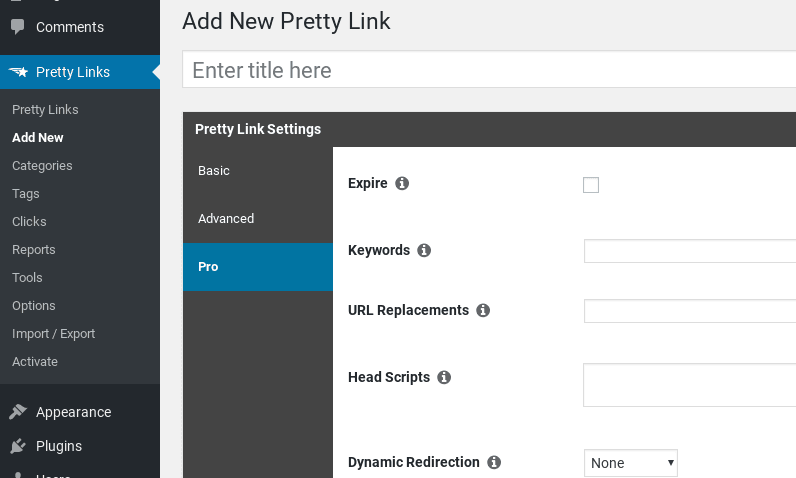Click the Expire info icon
The width and height of the screenshot is (796, 478).
pos(402,183)
